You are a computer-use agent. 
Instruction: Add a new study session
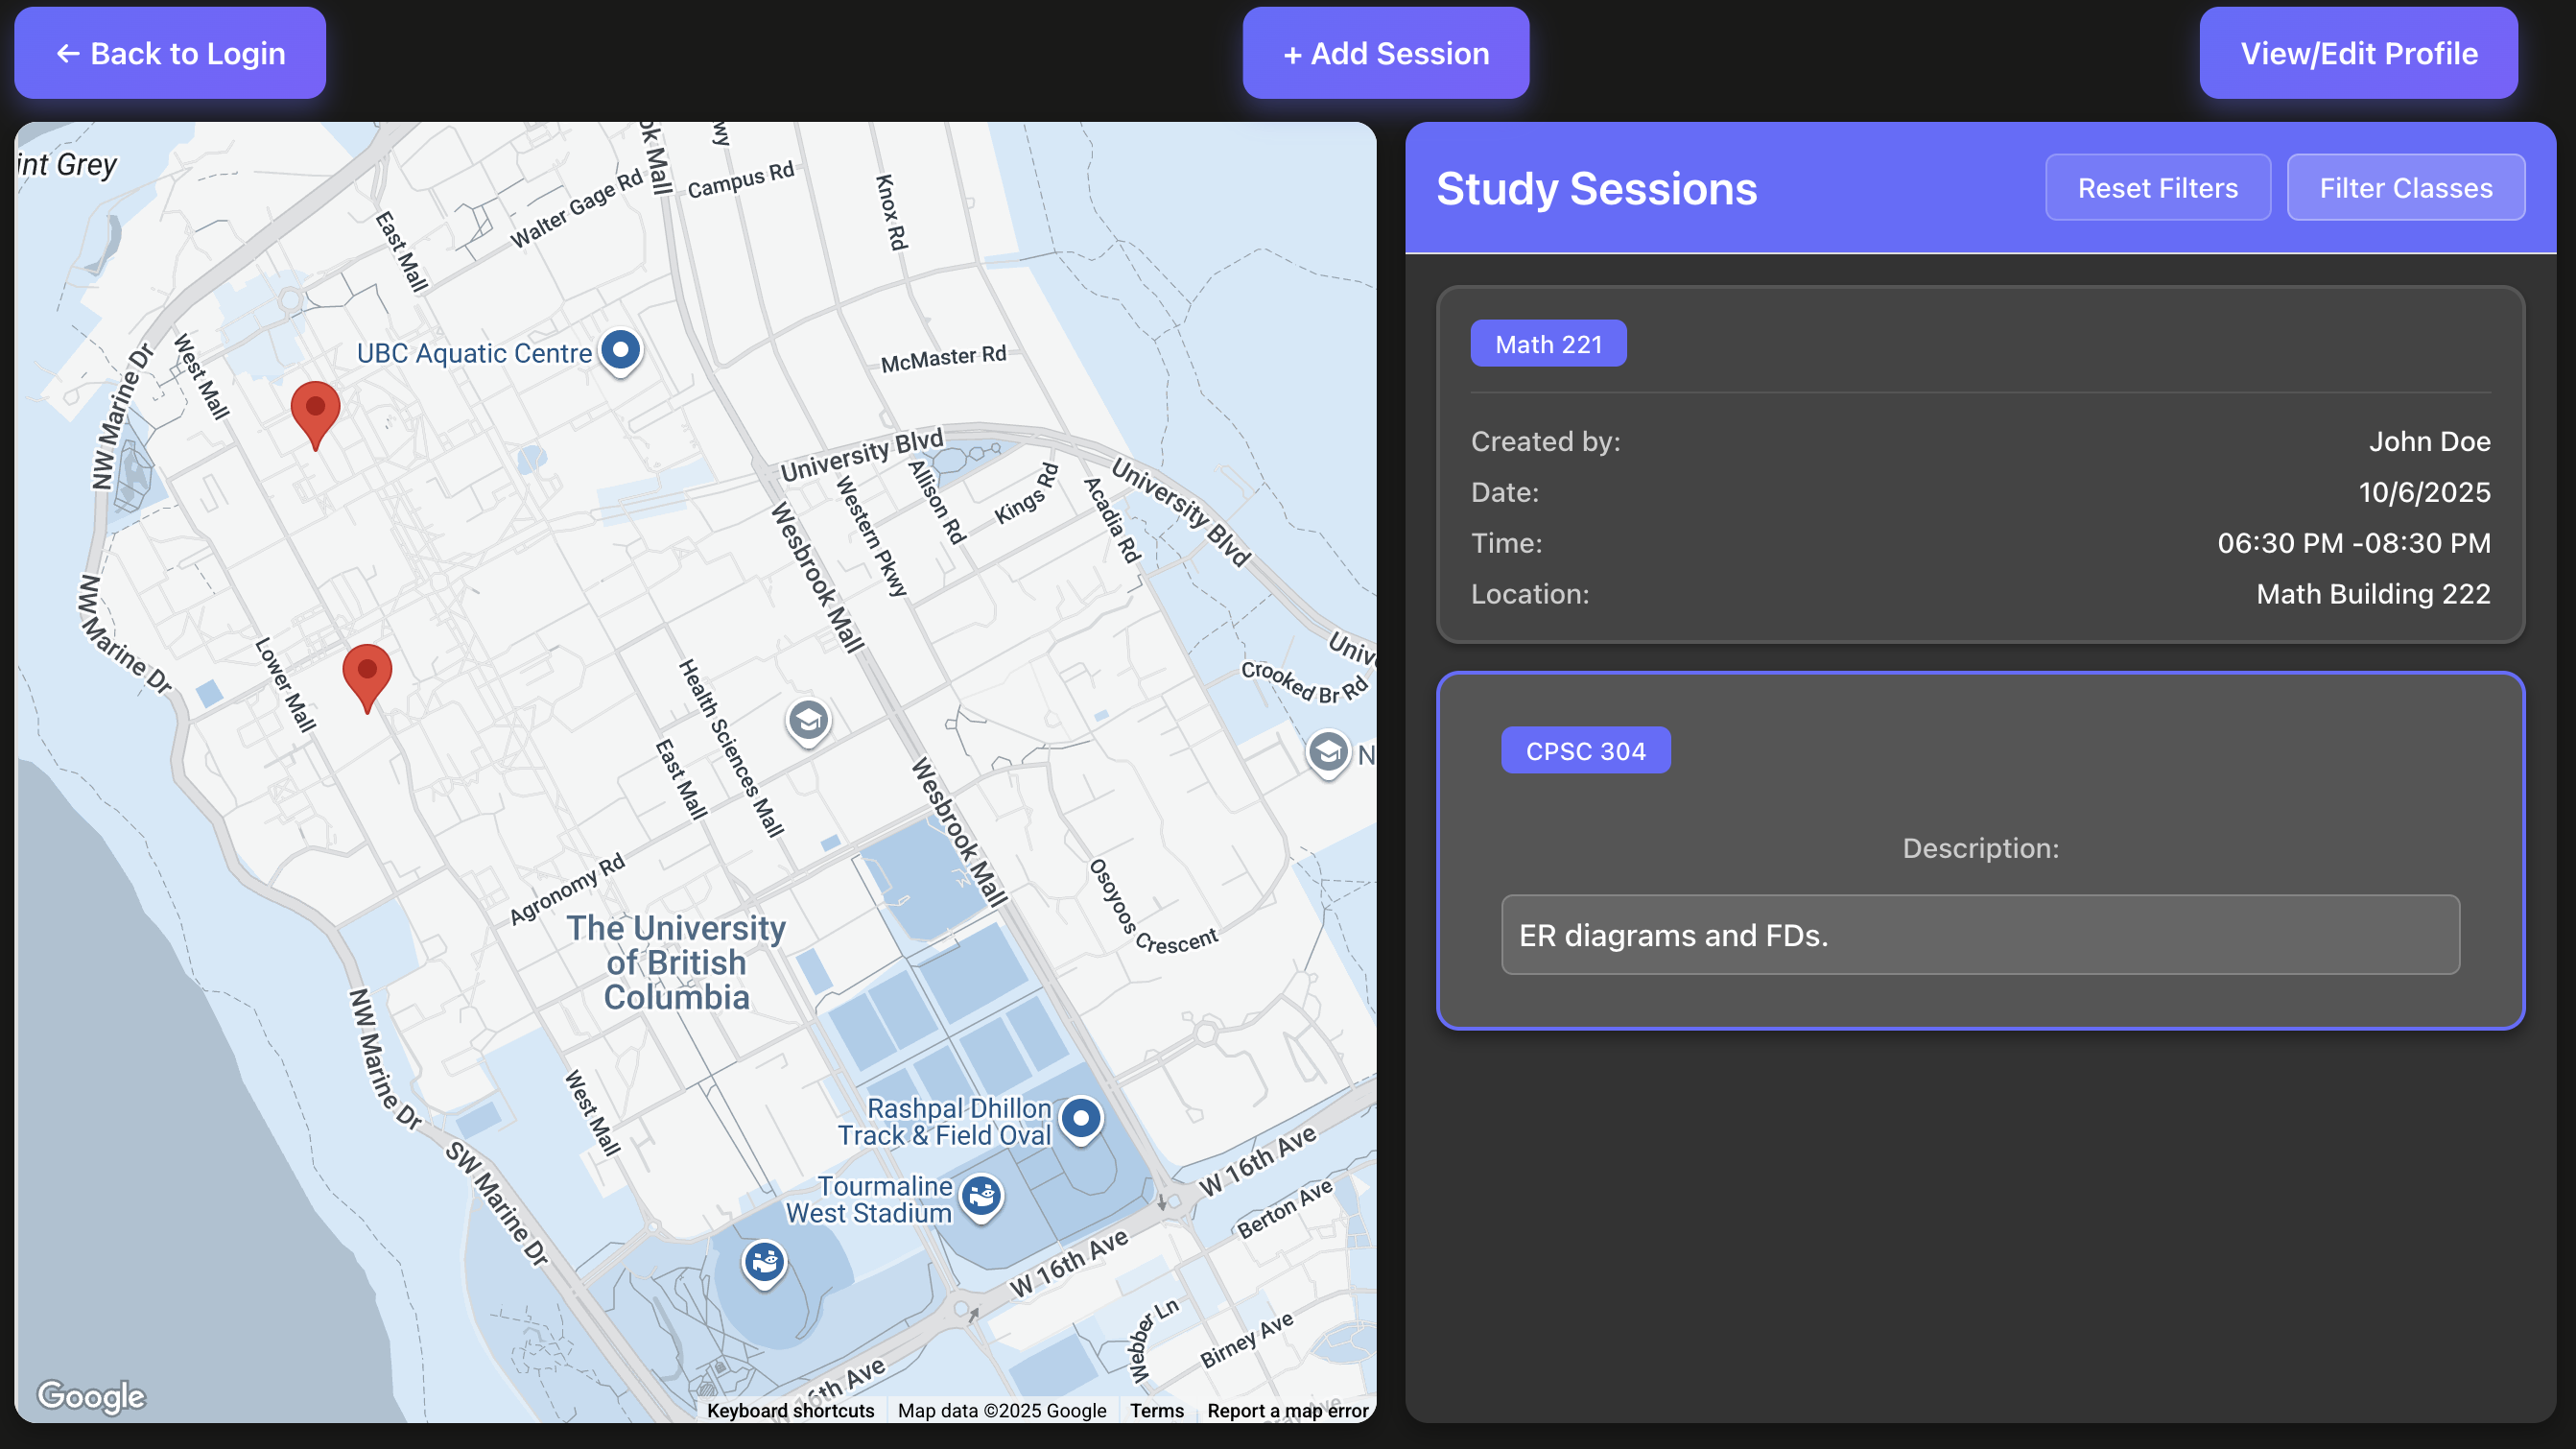[x=1385, y=53]
